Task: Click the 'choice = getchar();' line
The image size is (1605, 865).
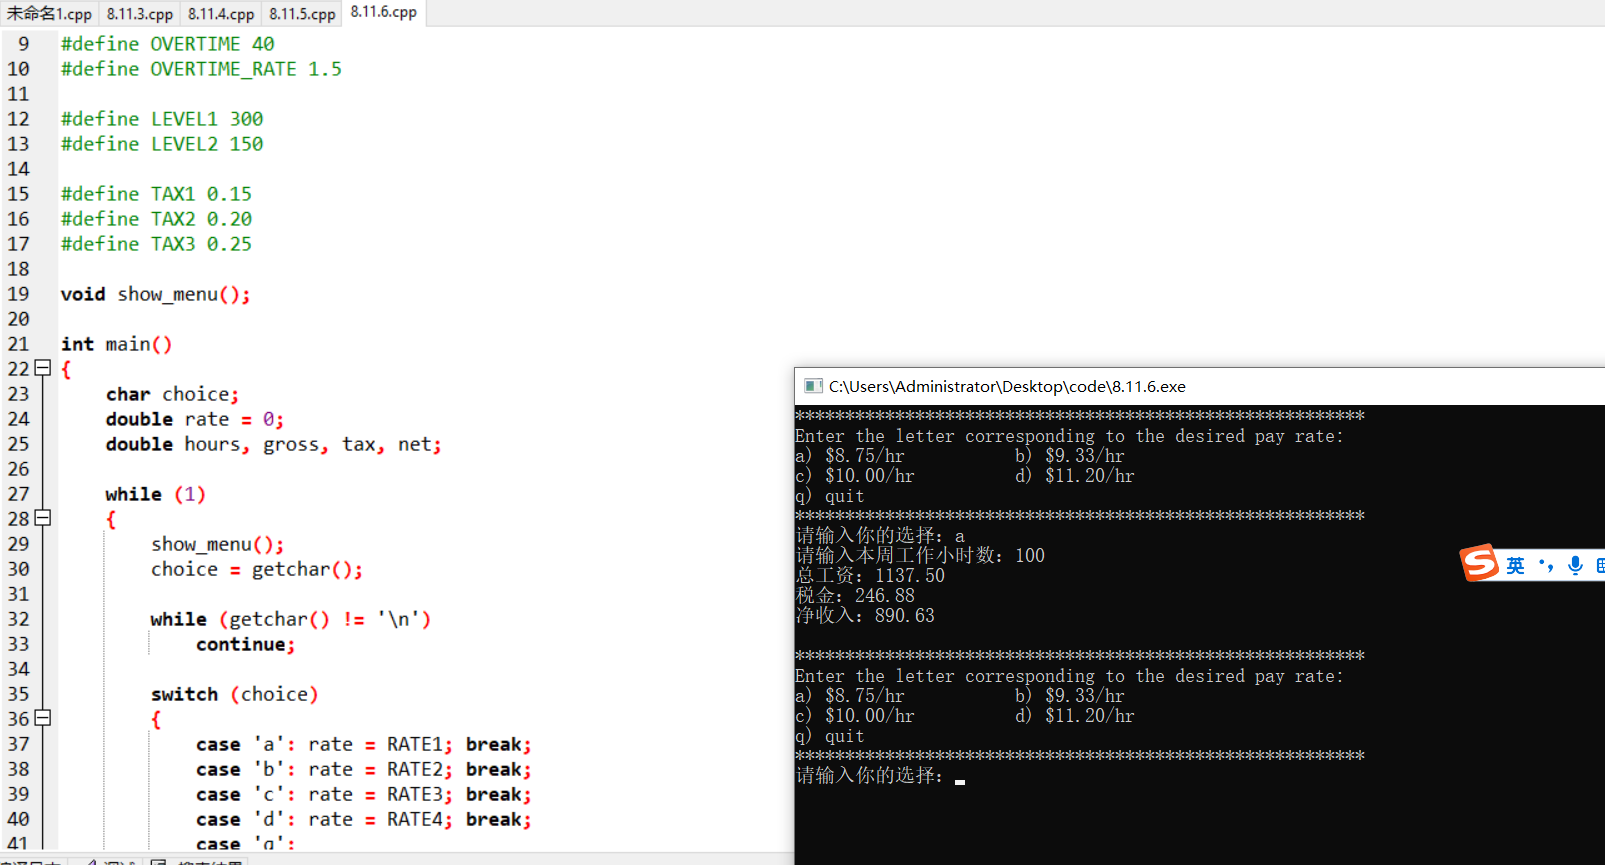Action: 256,569
